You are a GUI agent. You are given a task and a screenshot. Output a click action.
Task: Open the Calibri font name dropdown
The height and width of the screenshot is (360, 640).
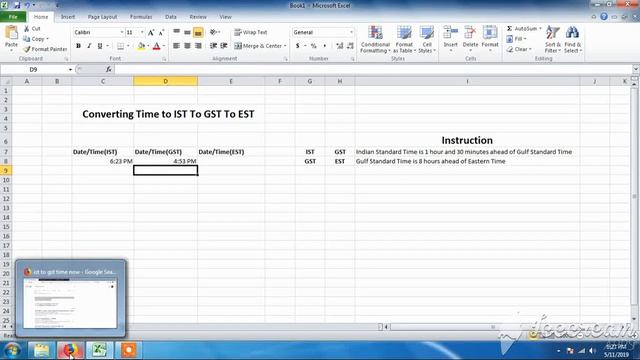tap(122, 32)
